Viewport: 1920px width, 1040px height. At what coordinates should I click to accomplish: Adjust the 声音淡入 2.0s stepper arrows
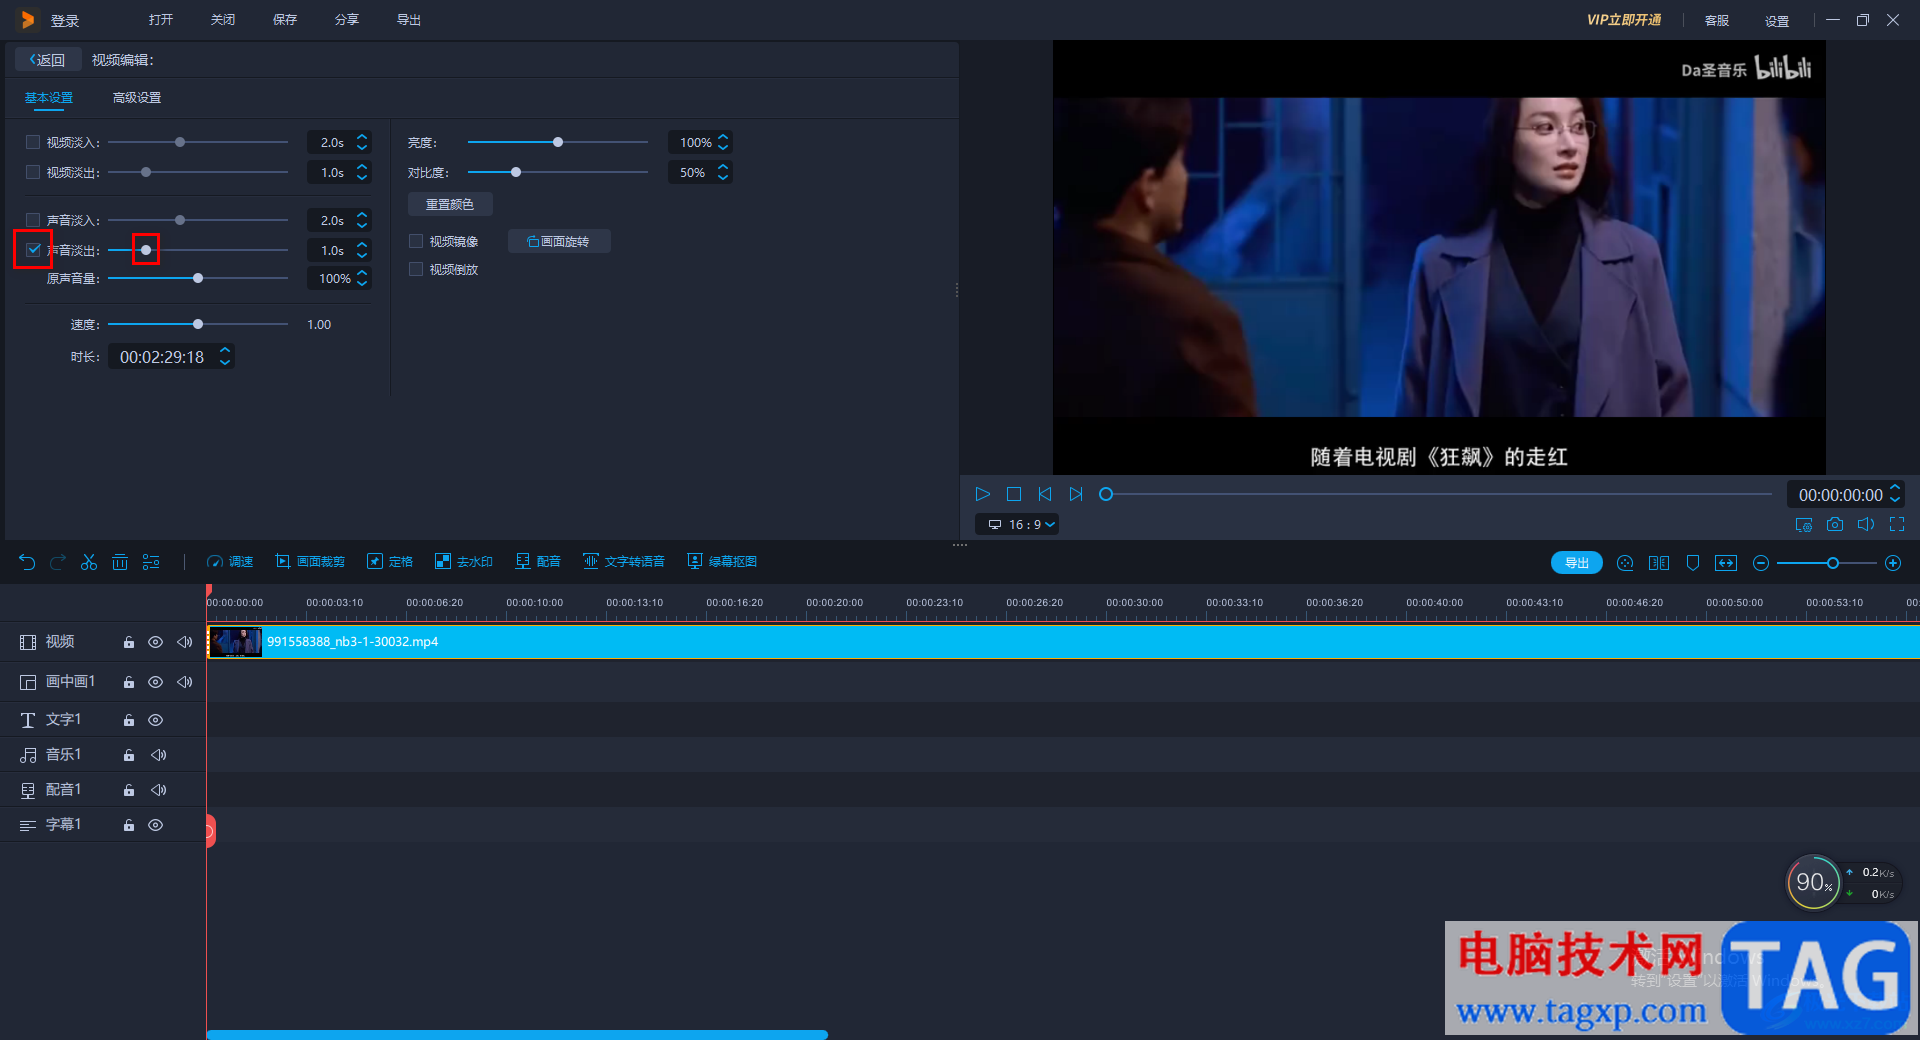click(362, 220)
